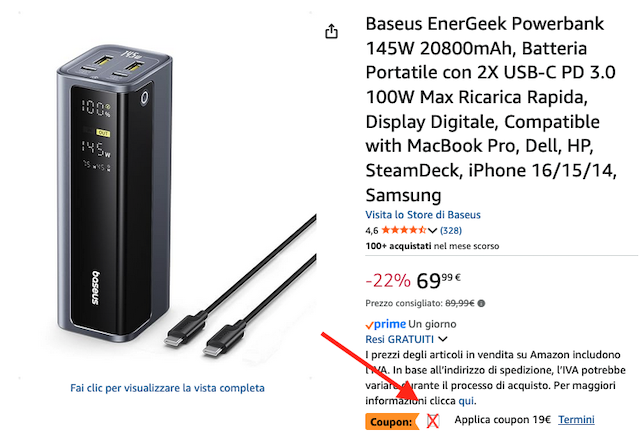The image size is (640, 436).
Task: Open the 328 customer reviews link
Action: click(x=451, y=231)
